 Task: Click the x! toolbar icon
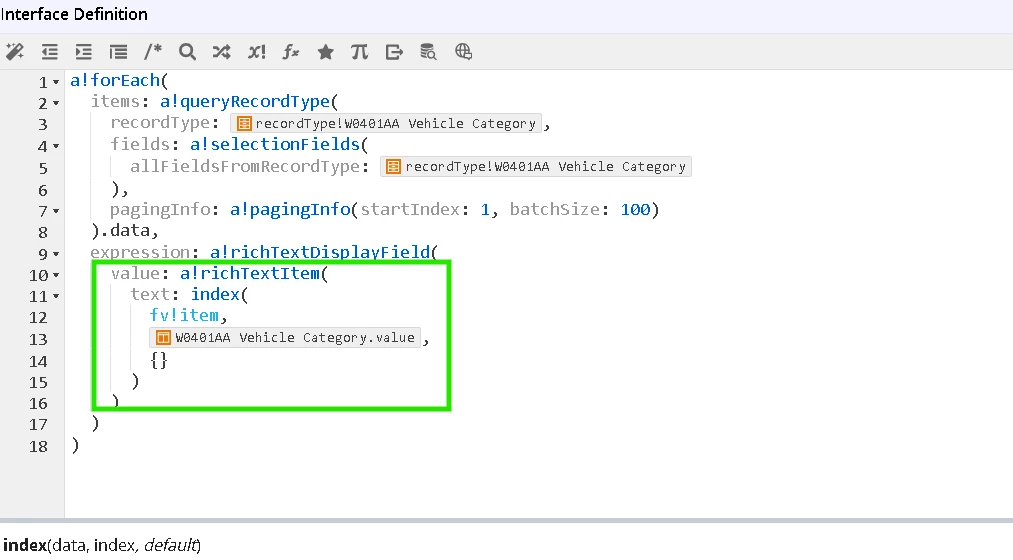click(x=256, y=52)
